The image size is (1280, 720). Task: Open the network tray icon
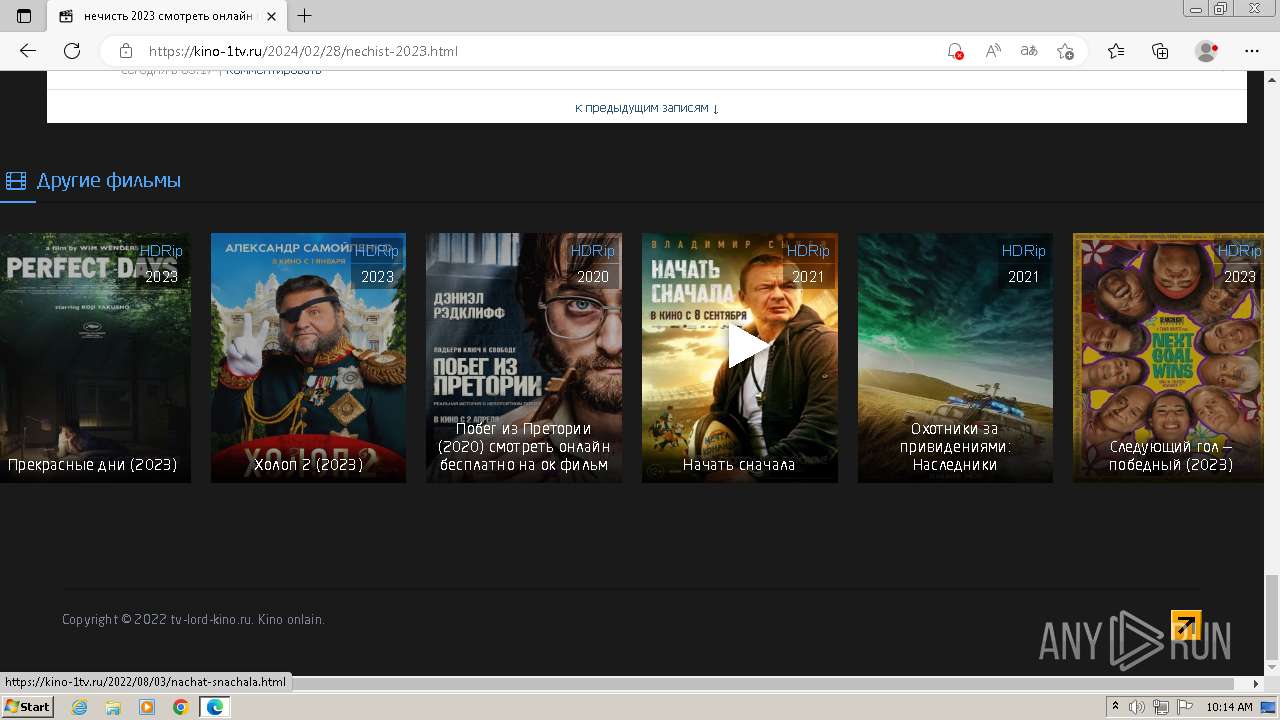(1161, 707)
